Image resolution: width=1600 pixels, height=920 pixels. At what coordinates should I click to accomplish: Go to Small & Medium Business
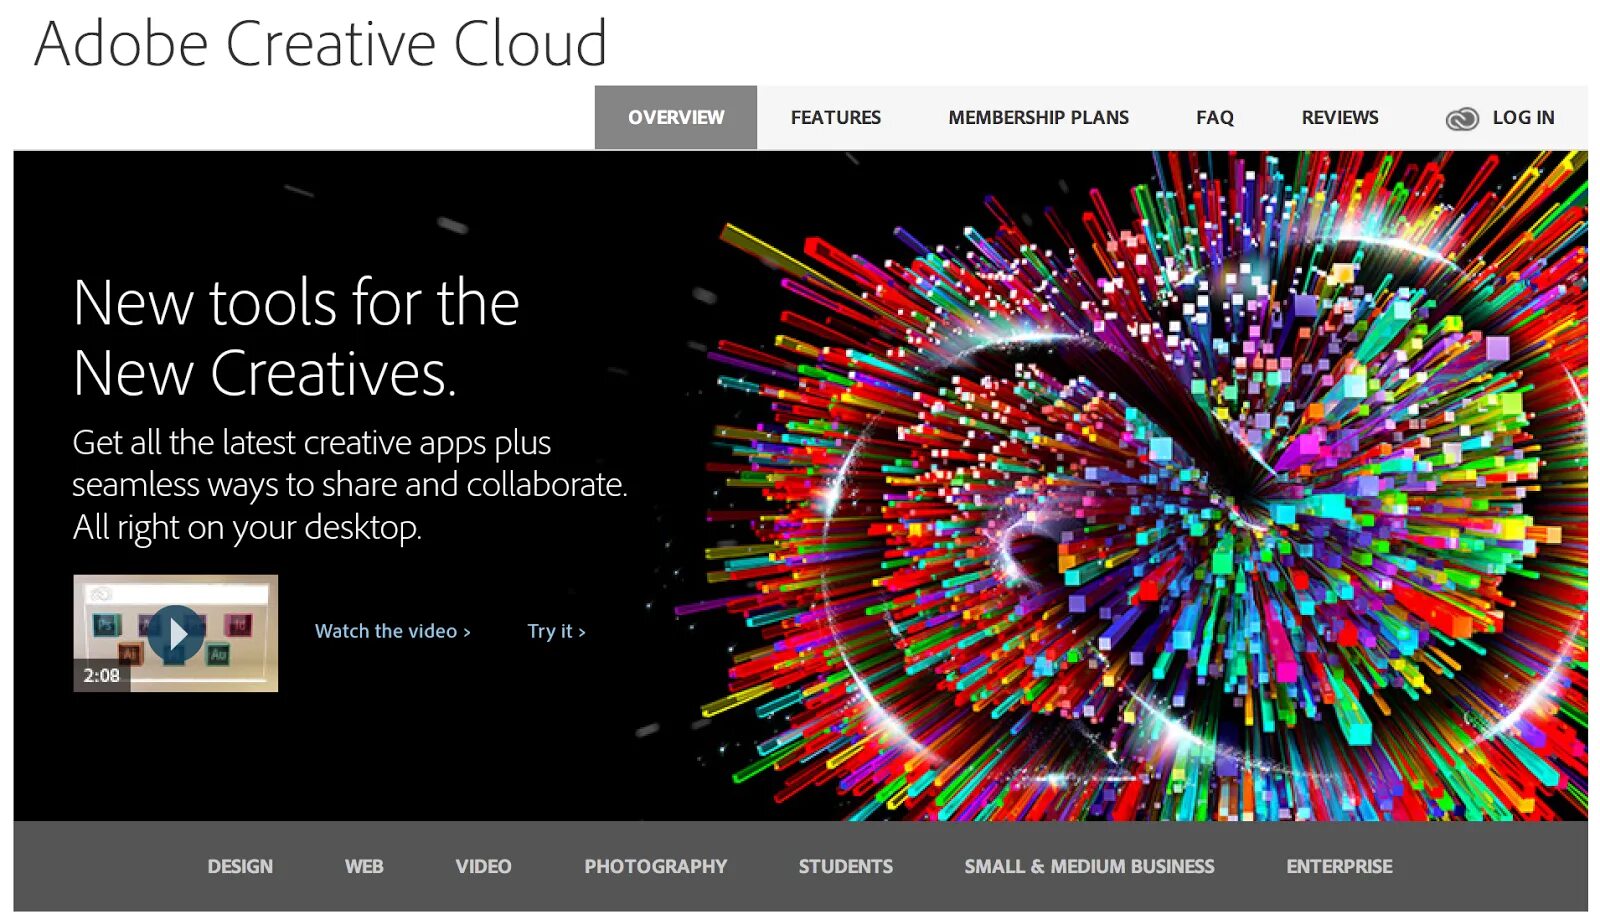[x=1089, y=866]
